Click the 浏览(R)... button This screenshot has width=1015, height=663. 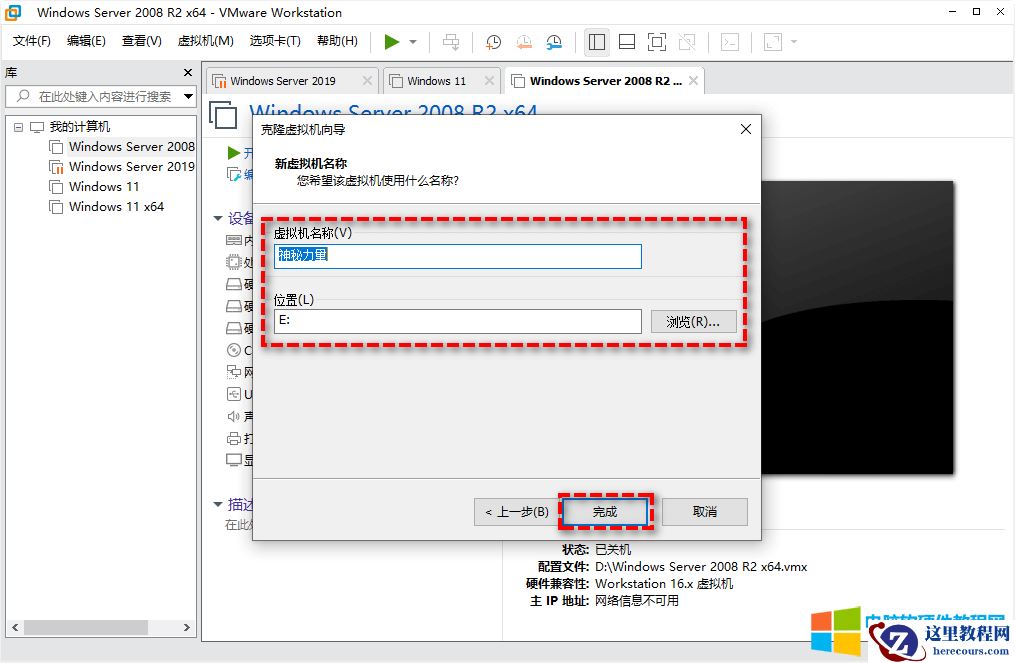click(693, 322)
